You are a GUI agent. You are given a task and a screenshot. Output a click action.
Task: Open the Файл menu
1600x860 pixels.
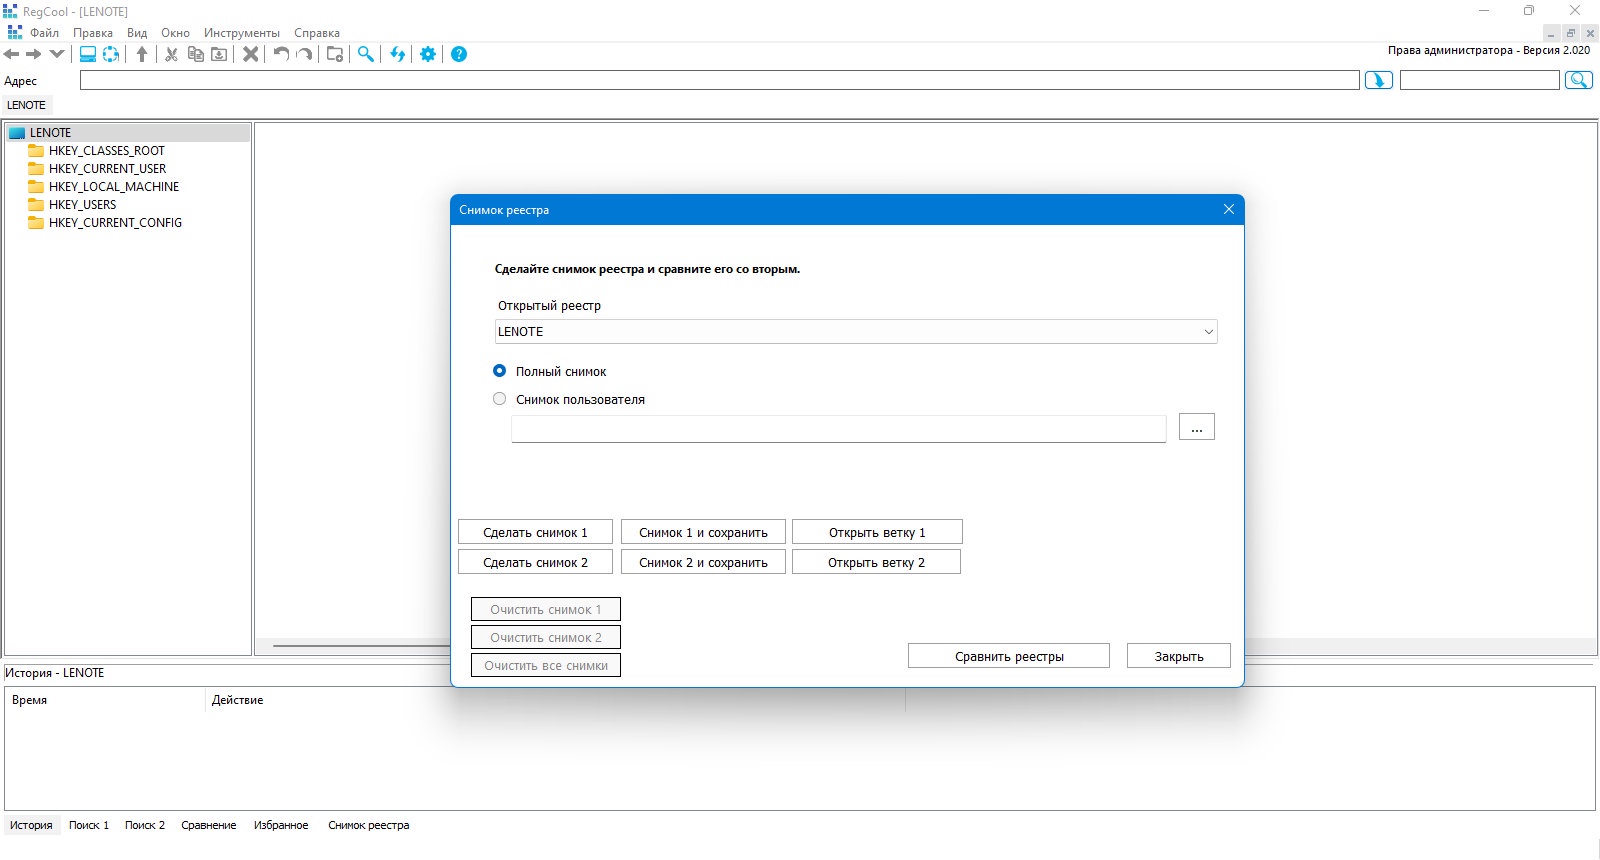click(x=44, y=33)
